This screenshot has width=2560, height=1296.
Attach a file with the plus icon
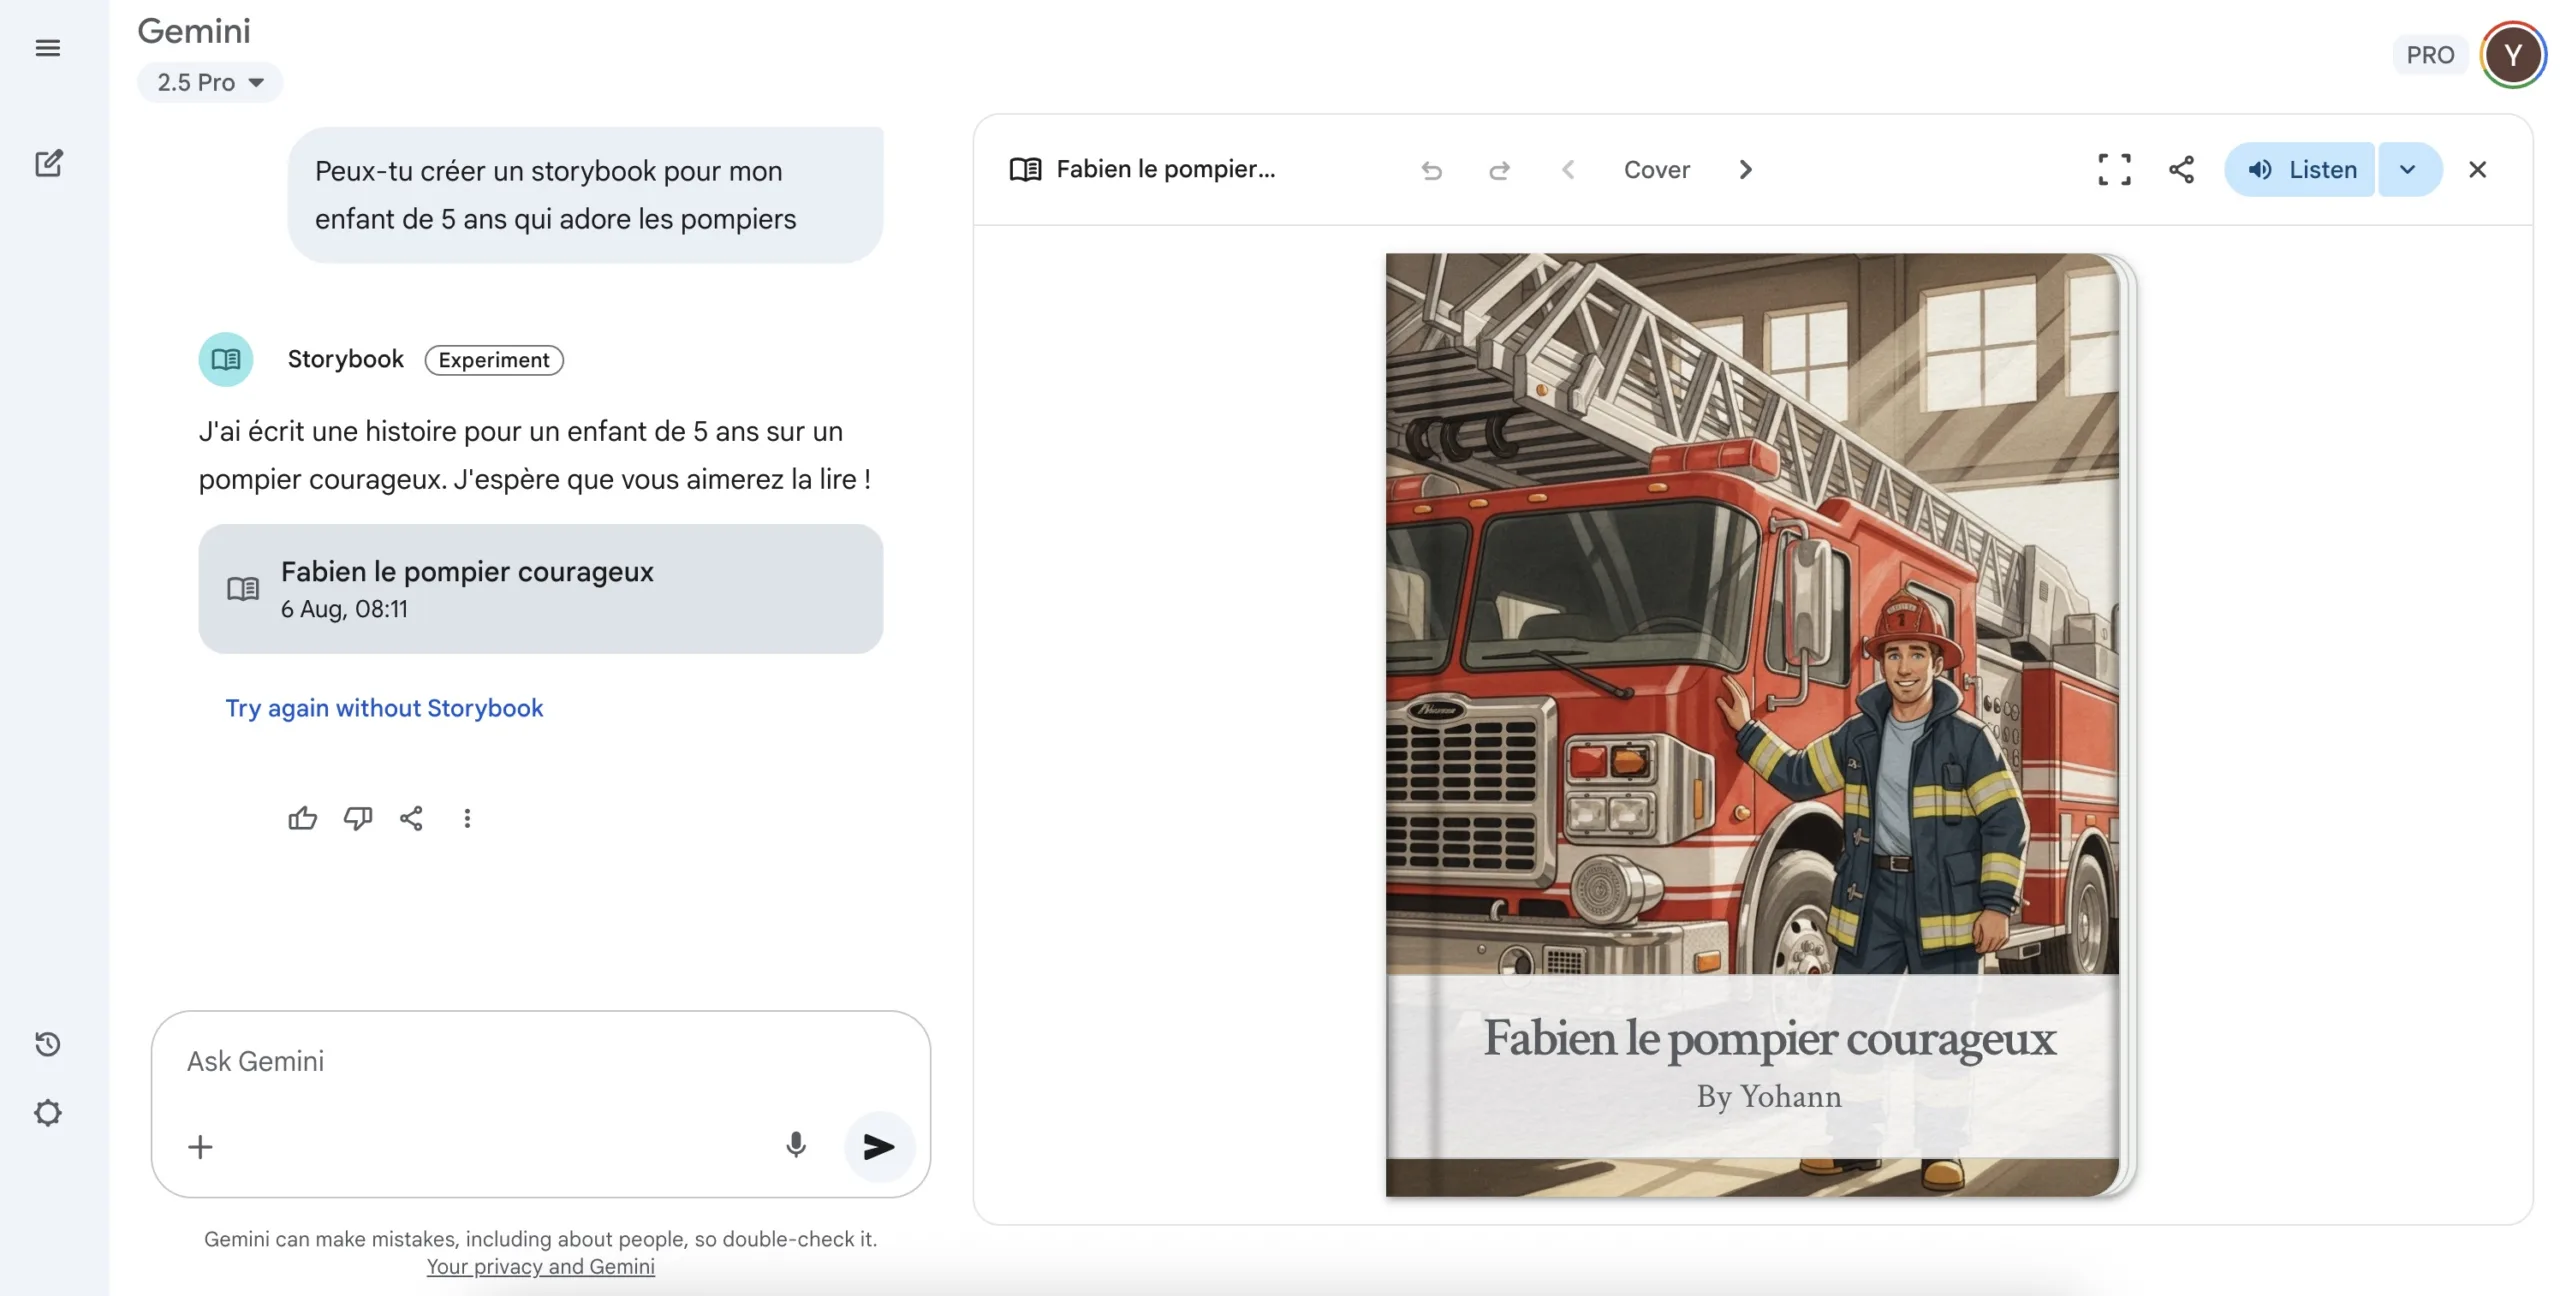click(x=200, y=1147)
